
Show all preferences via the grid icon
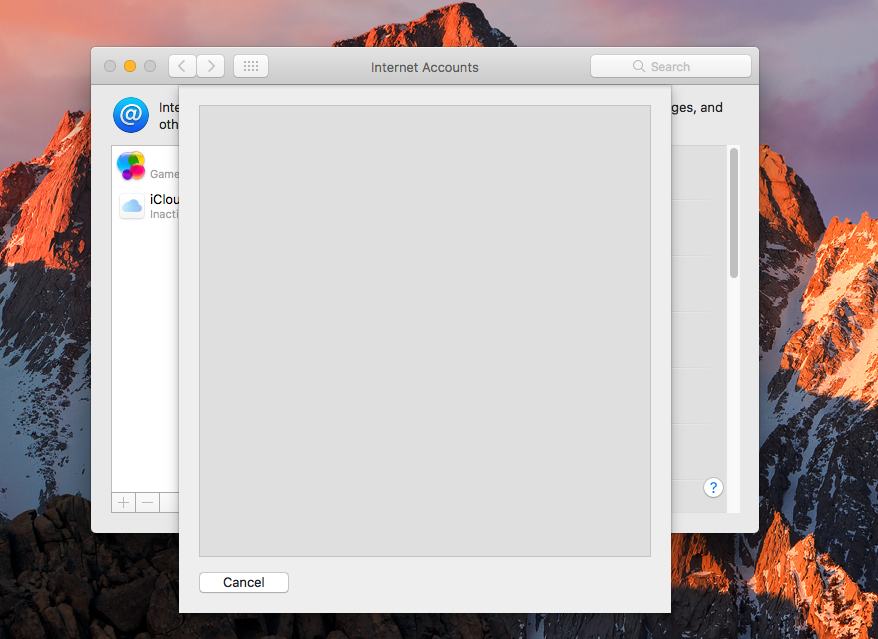[251, 67]
